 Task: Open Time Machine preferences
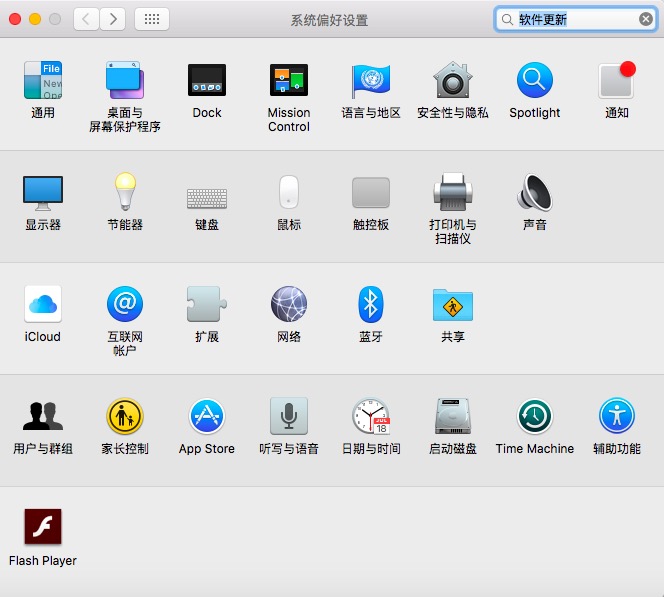click(535, 417)
